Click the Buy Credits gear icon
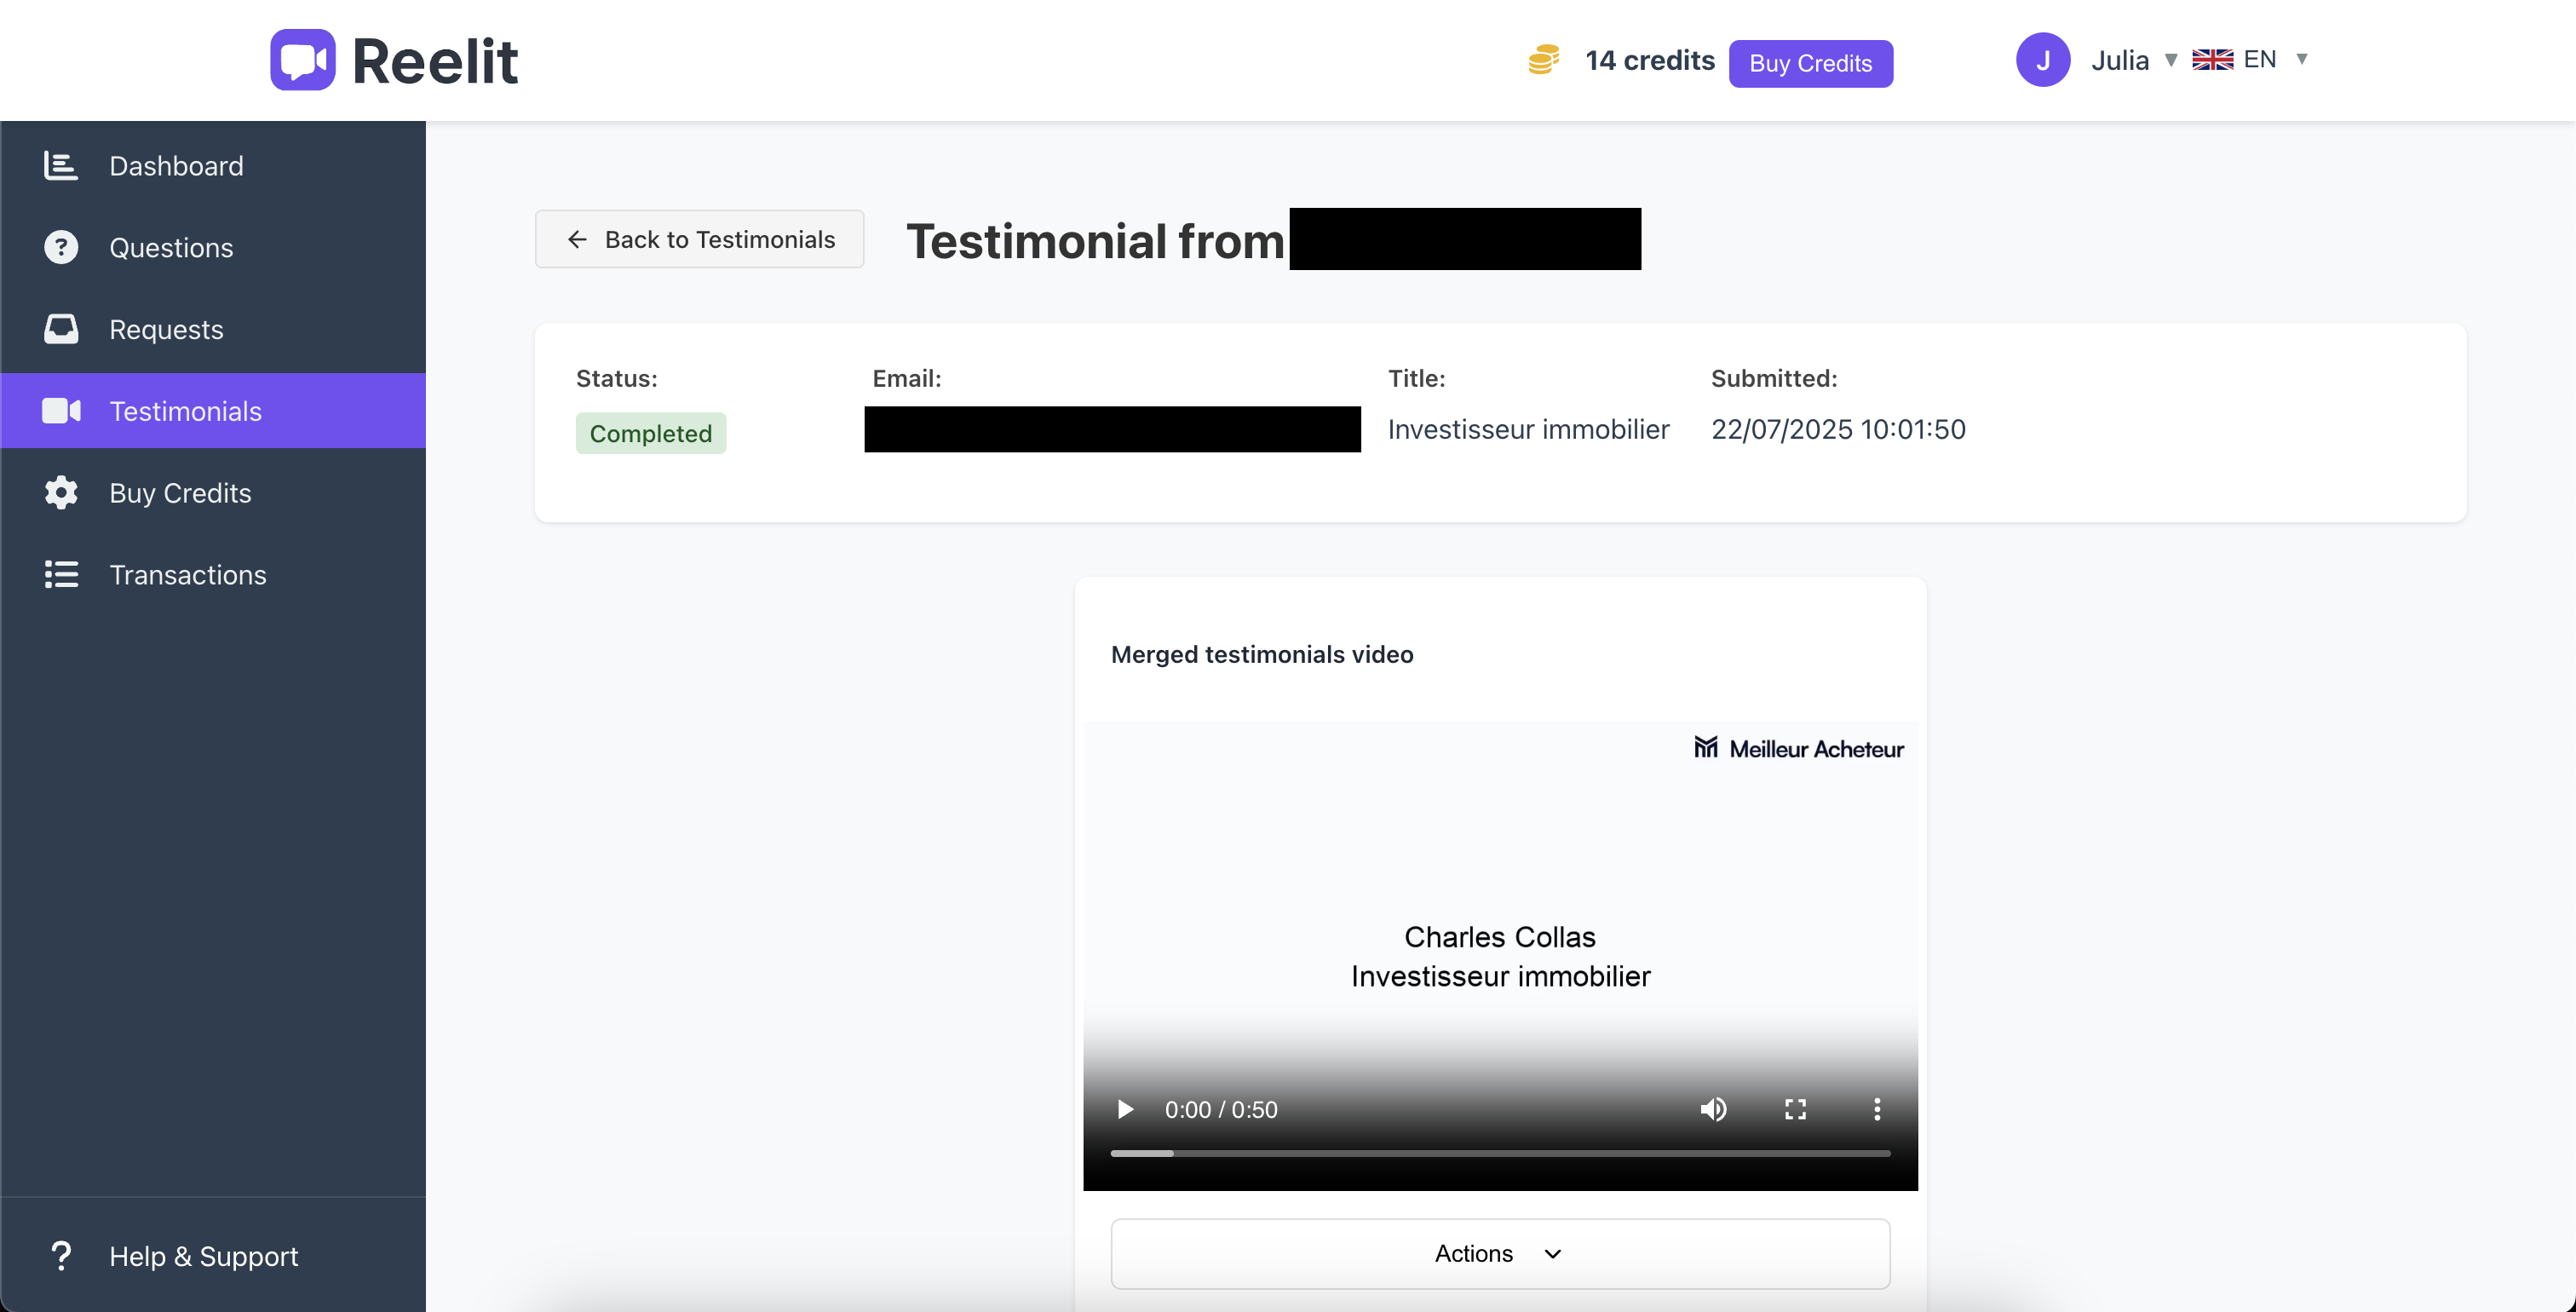 point(60,493)
